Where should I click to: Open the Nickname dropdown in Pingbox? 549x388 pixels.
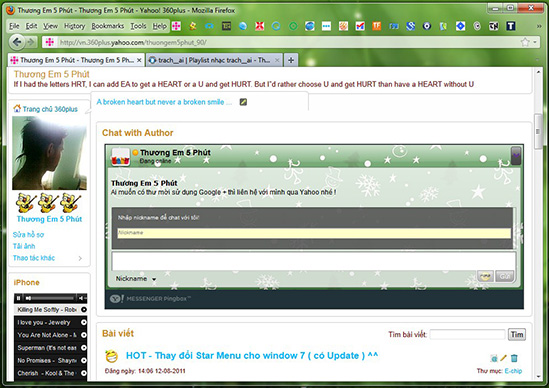(154, 279)
